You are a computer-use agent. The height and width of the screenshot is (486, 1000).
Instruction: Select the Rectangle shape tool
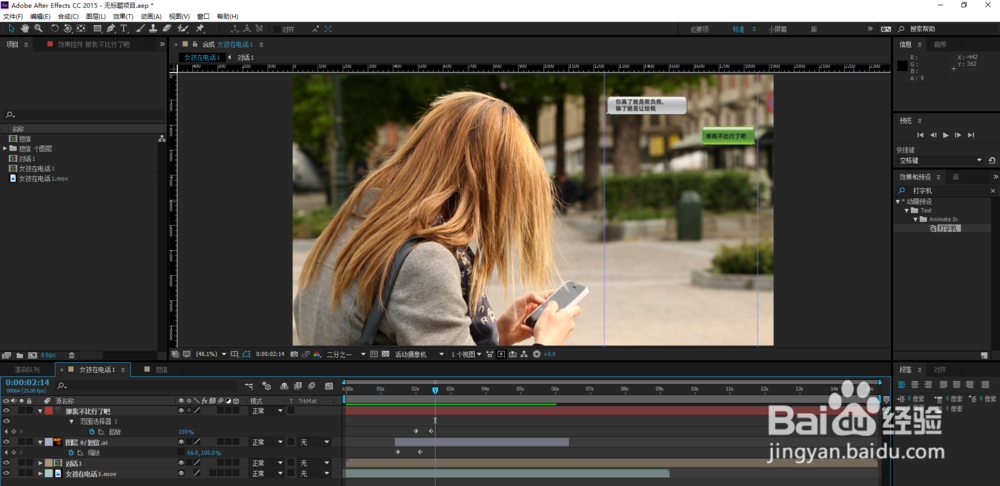[98, 29]
